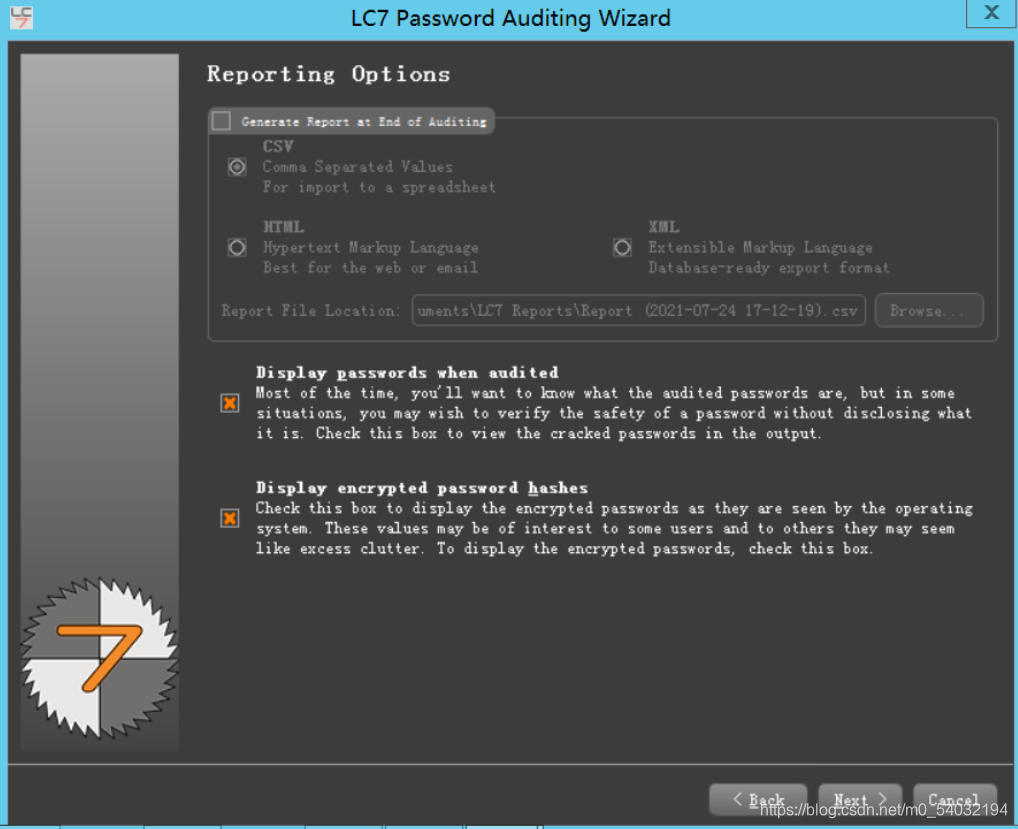
Task: Click the Hypertext Markup Language label
Action: point(371,247)
